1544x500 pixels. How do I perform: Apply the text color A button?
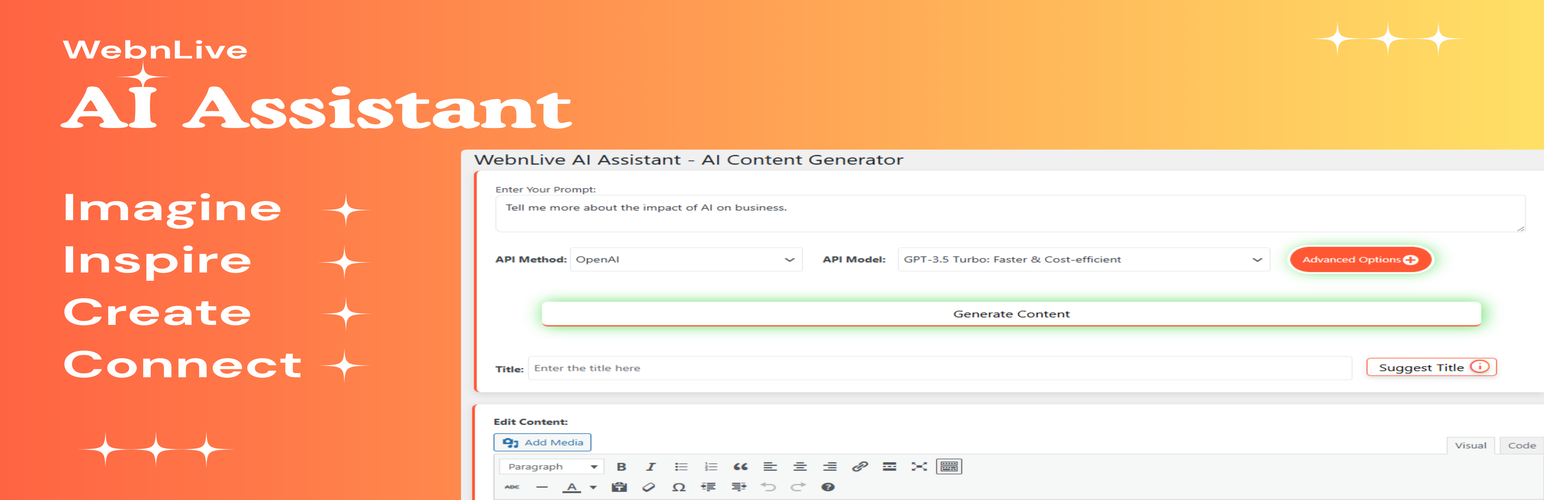click(x=572, y=488)
